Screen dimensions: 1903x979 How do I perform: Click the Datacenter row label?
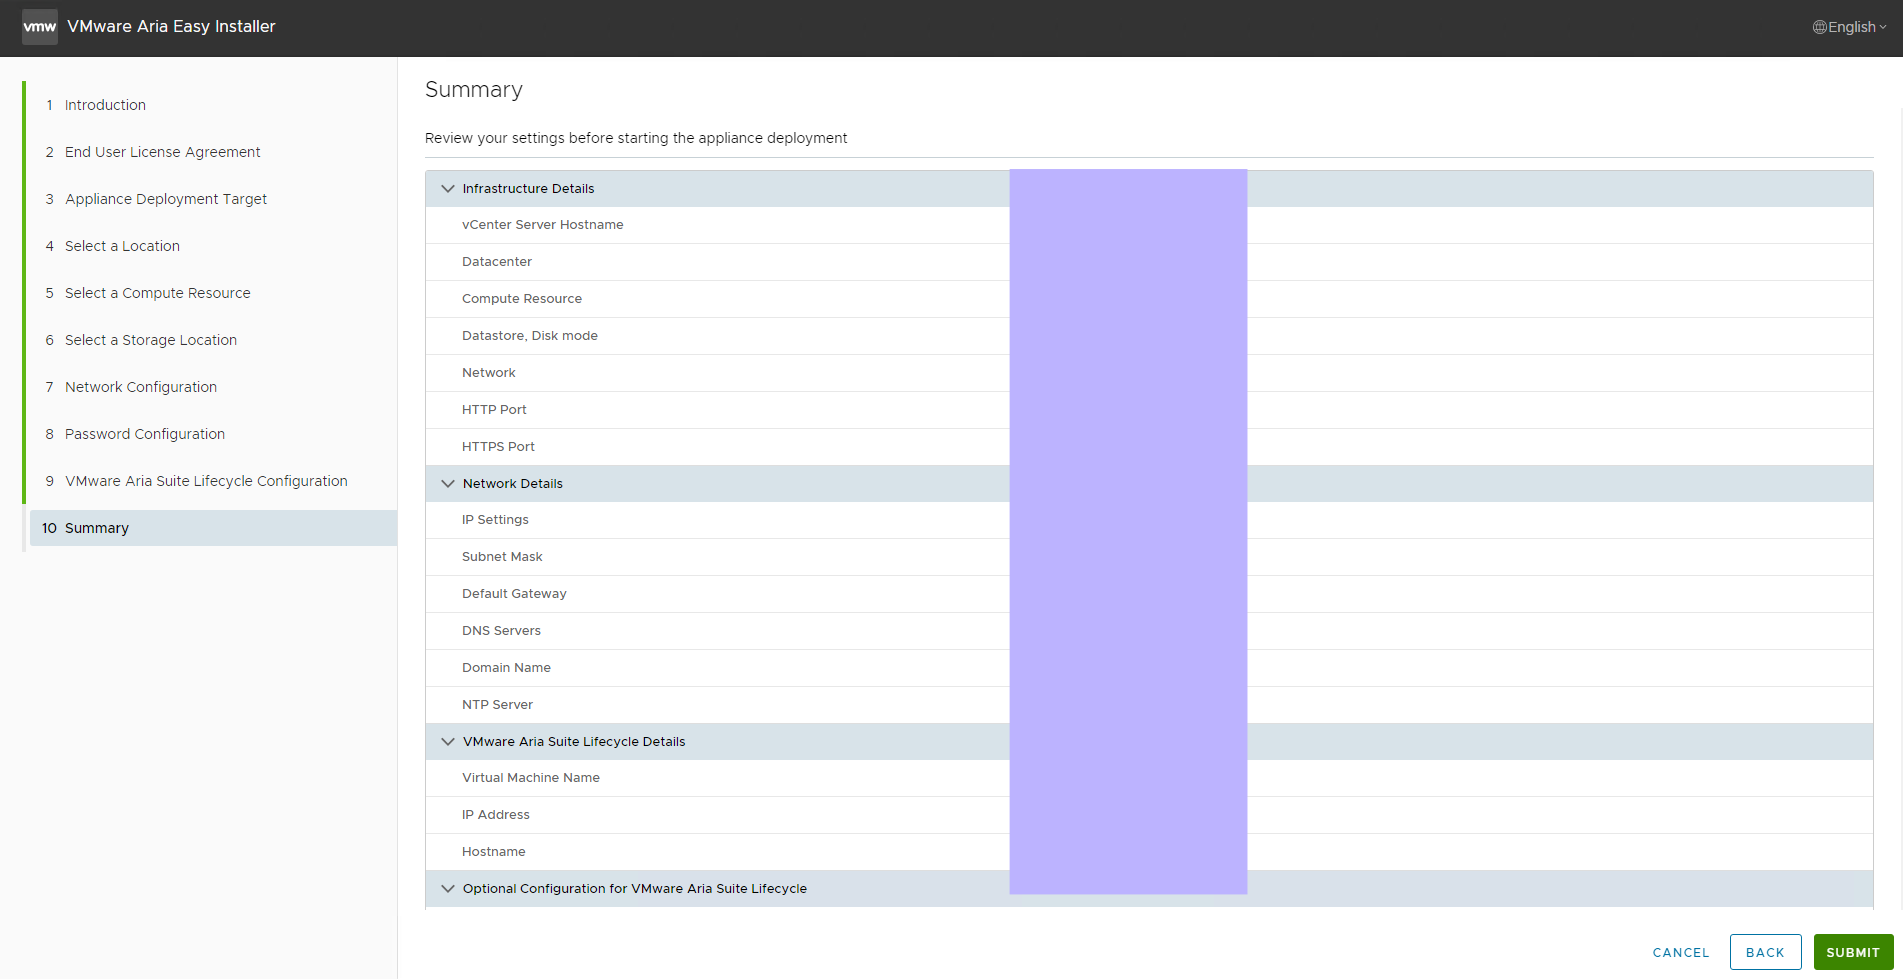click(x=497, y=262)
